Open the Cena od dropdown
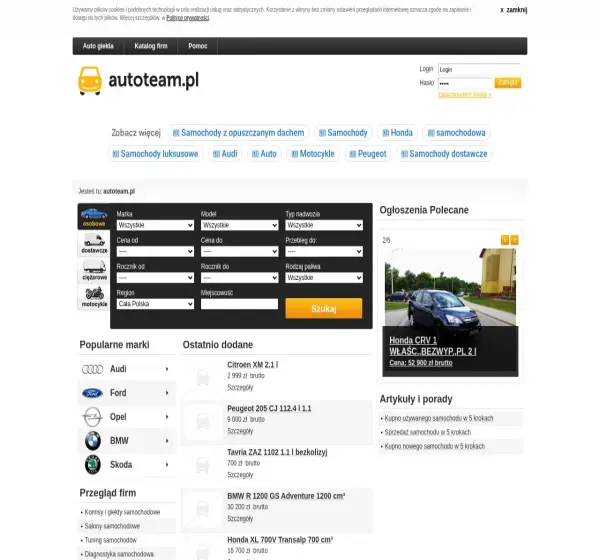 point(155,251)
